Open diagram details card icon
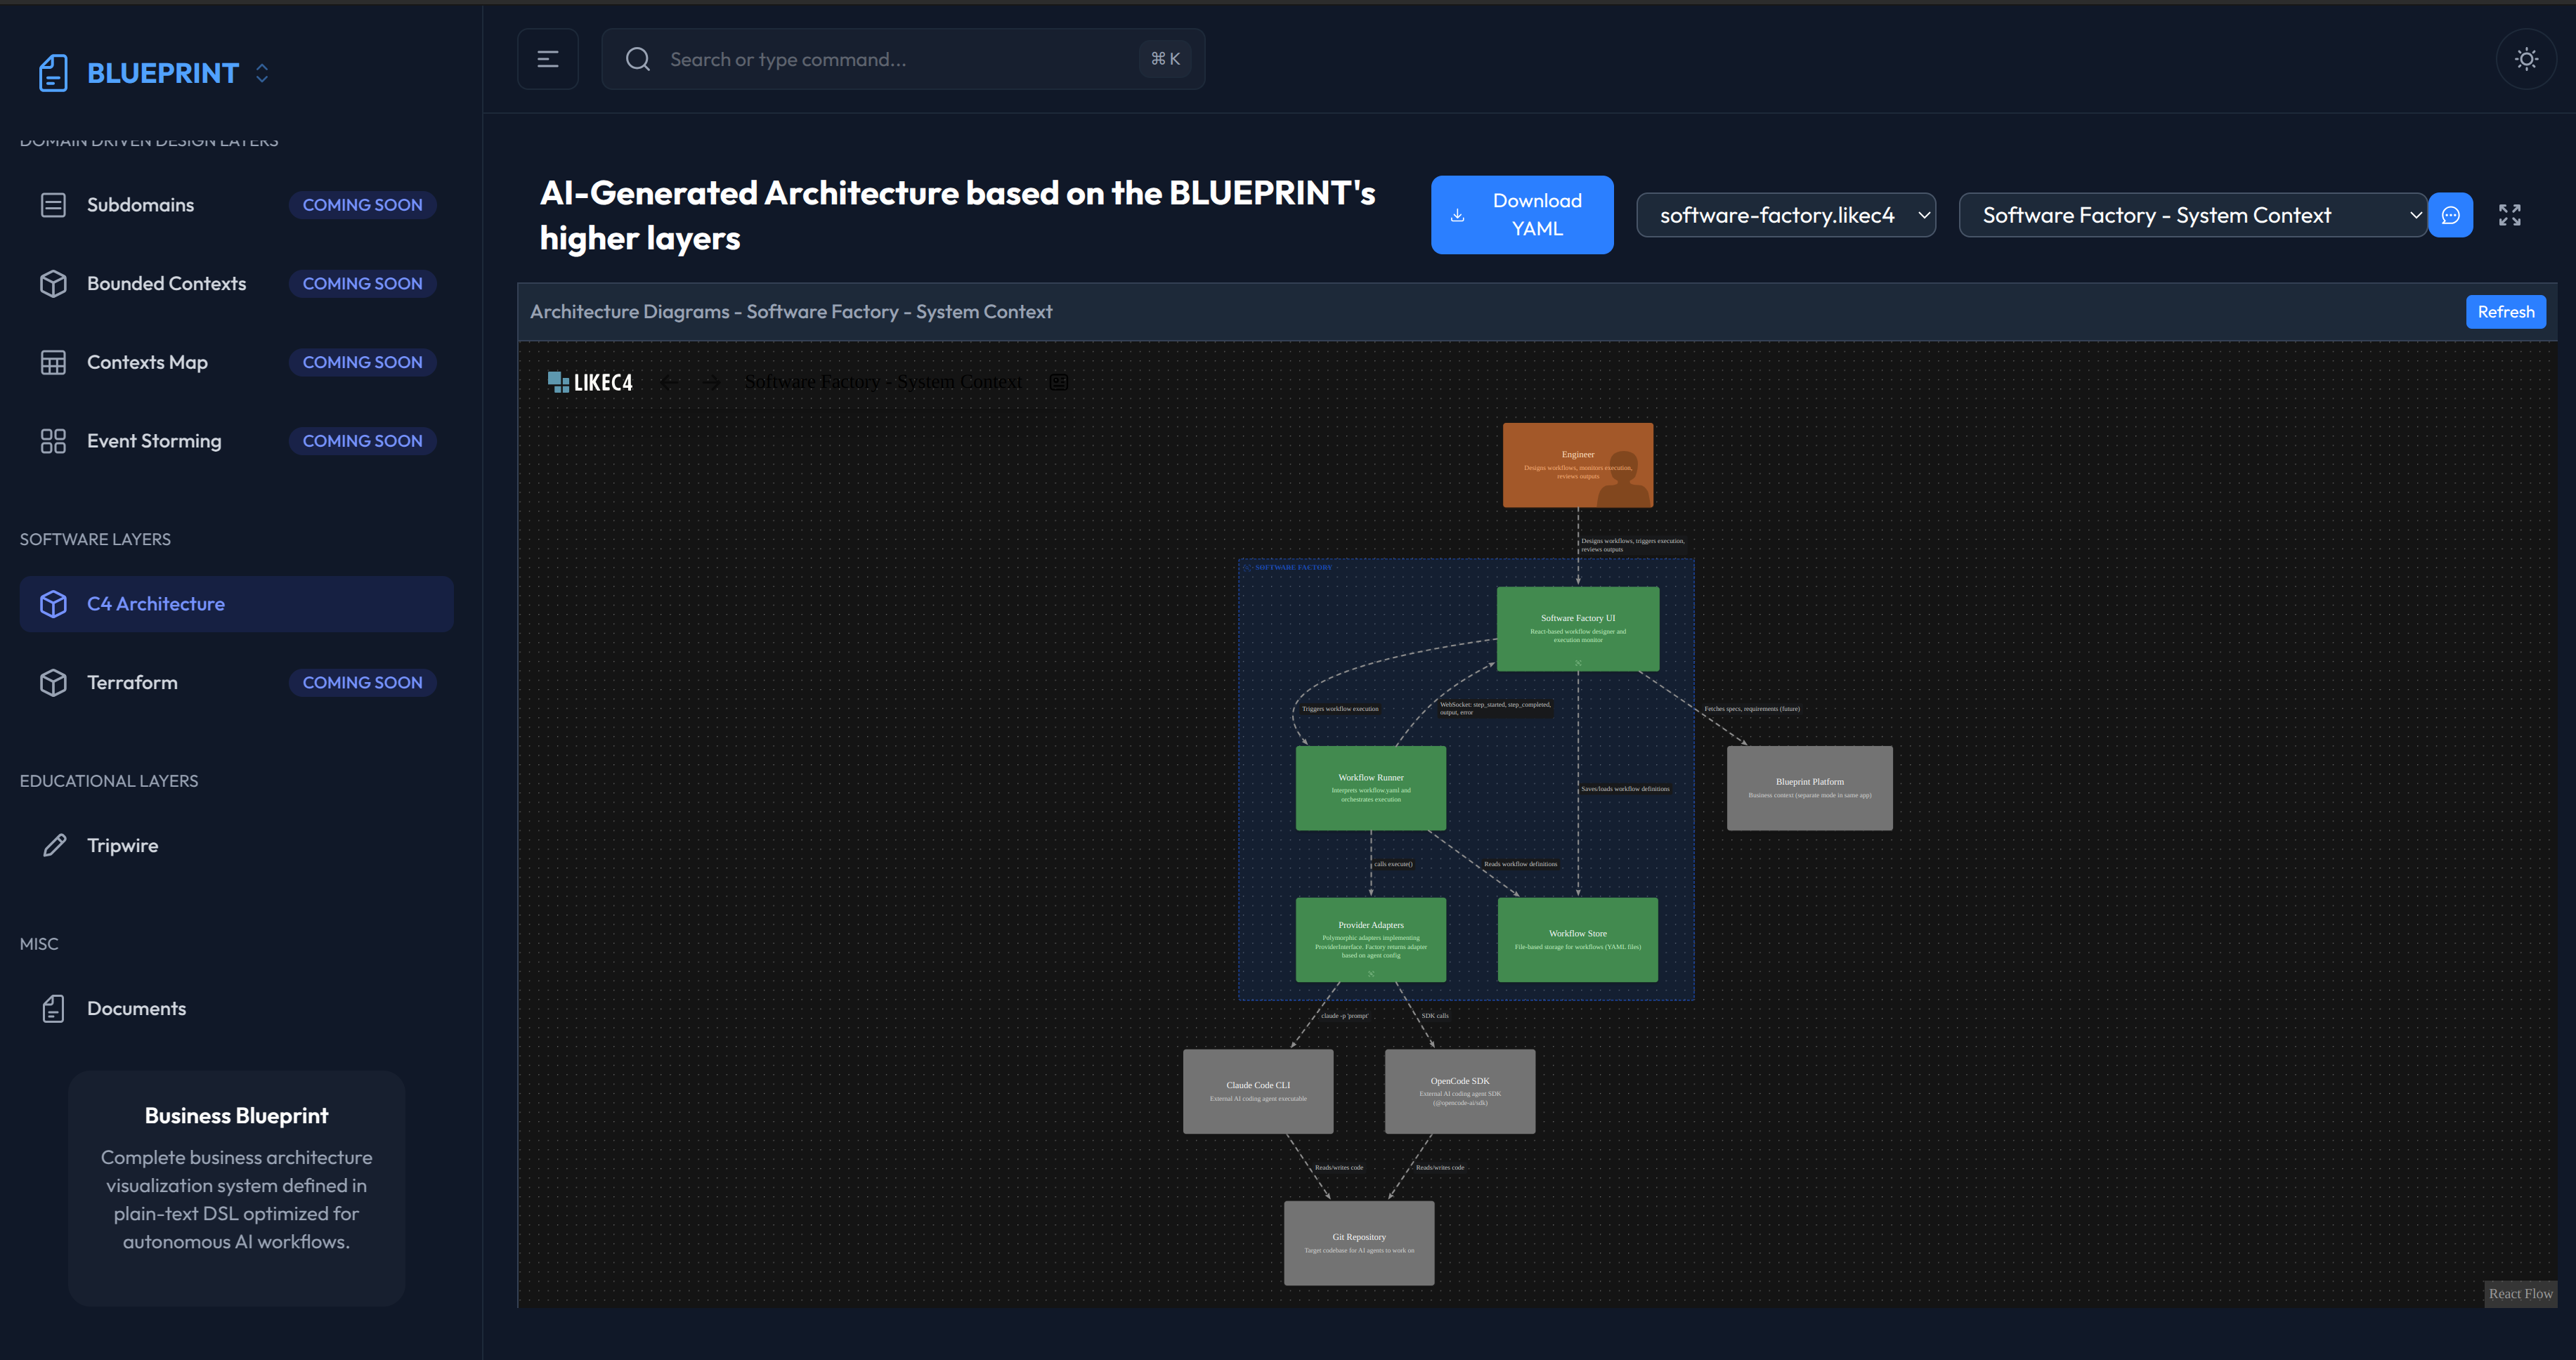The height and width of the screenshot is (1360, 2576). tap(1059, 382)
